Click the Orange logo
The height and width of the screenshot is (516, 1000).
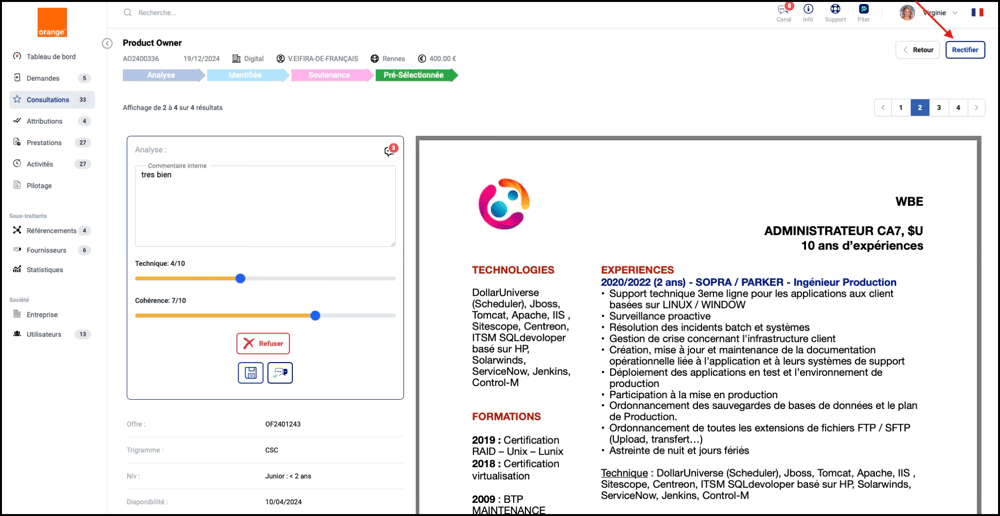[52, 23]
